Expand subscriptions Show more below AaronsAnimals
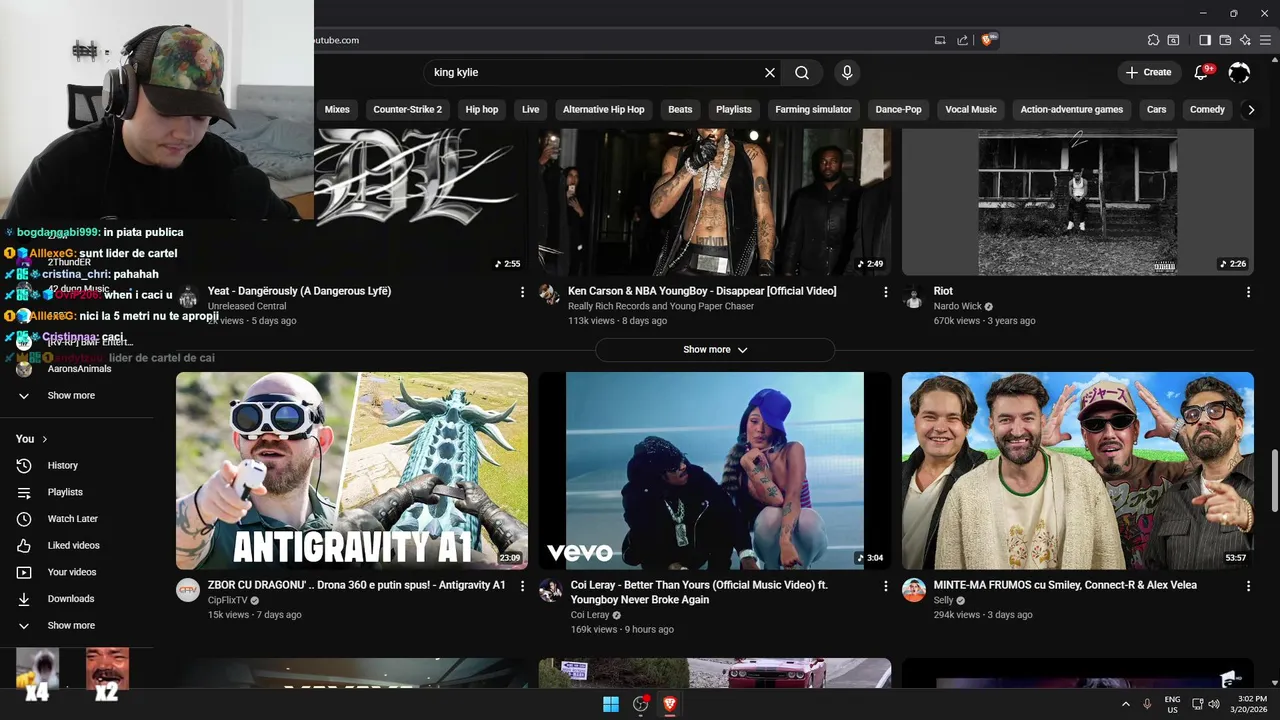This screenshot has width=1280, height=720. pyautogui.click(x=71, y=396)
